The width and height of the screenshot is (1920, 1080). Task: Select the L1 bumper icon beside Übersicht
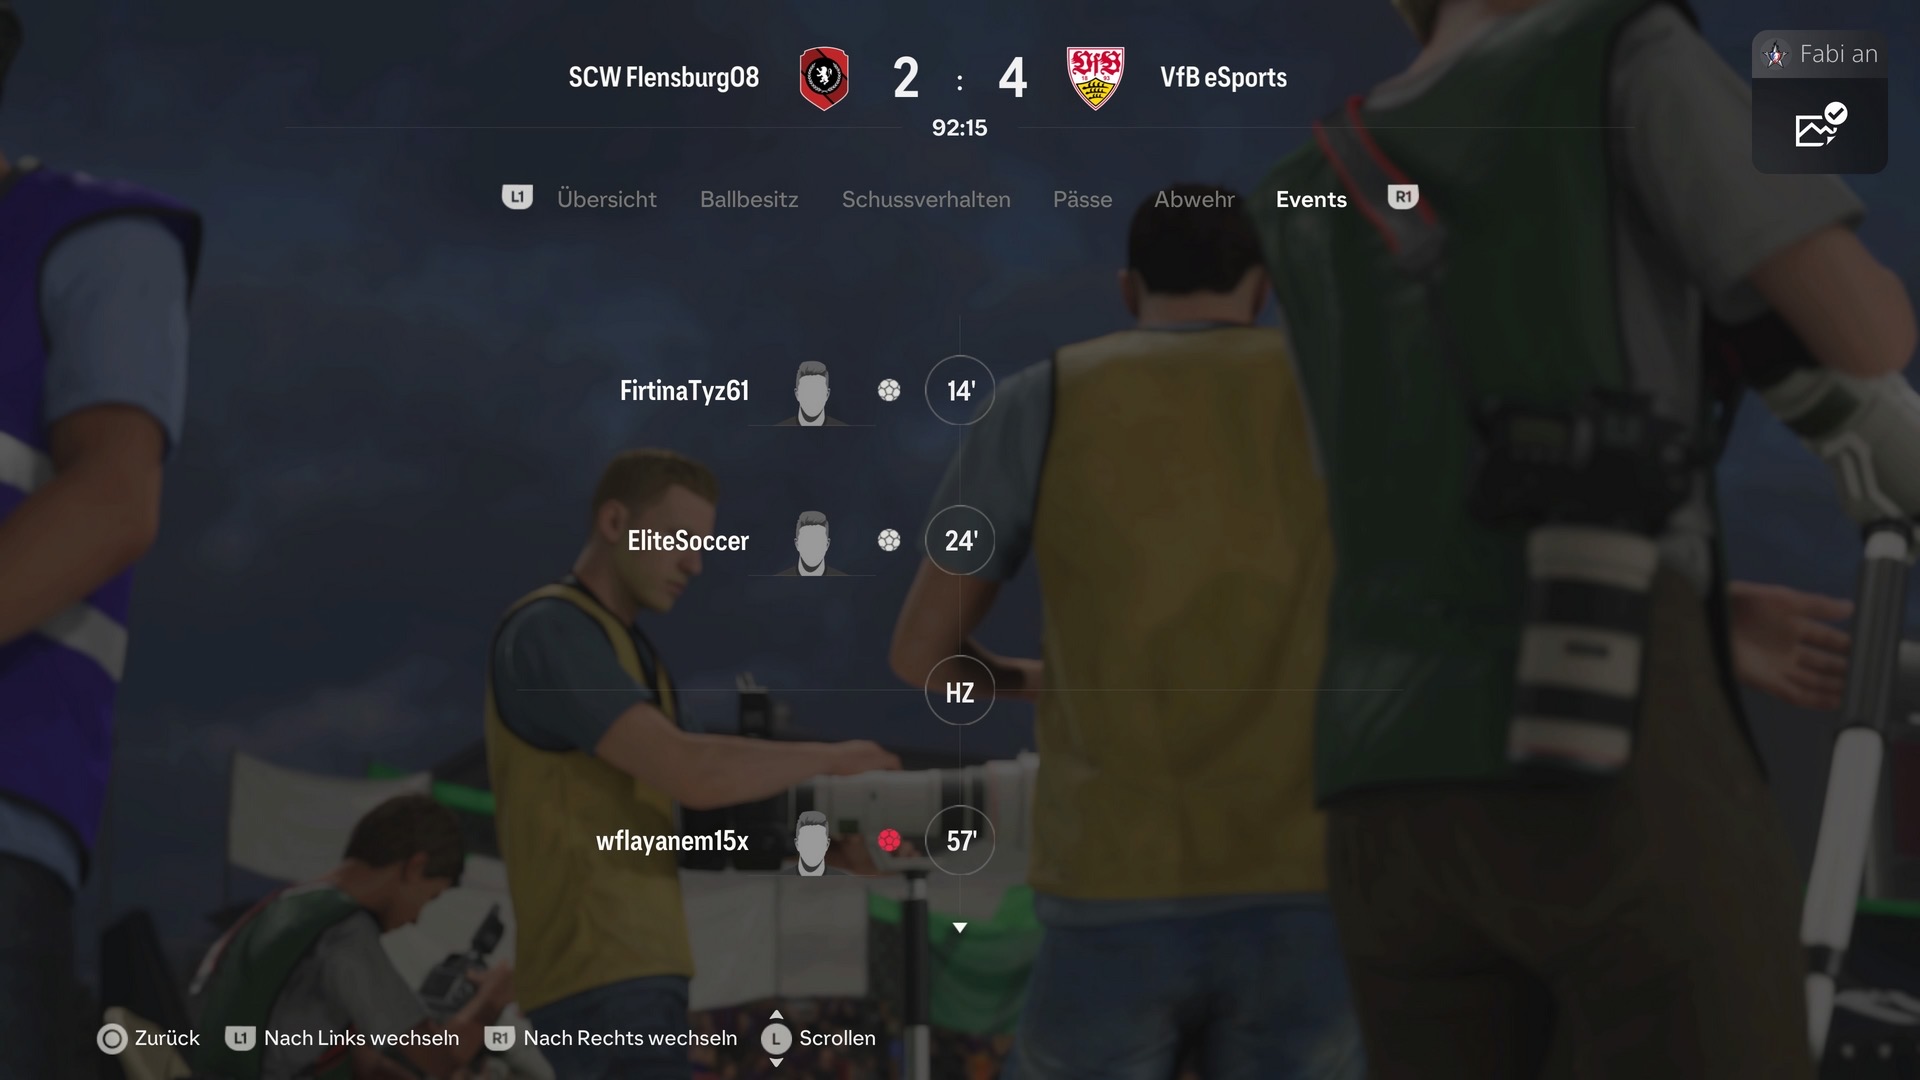pos(517,197)
